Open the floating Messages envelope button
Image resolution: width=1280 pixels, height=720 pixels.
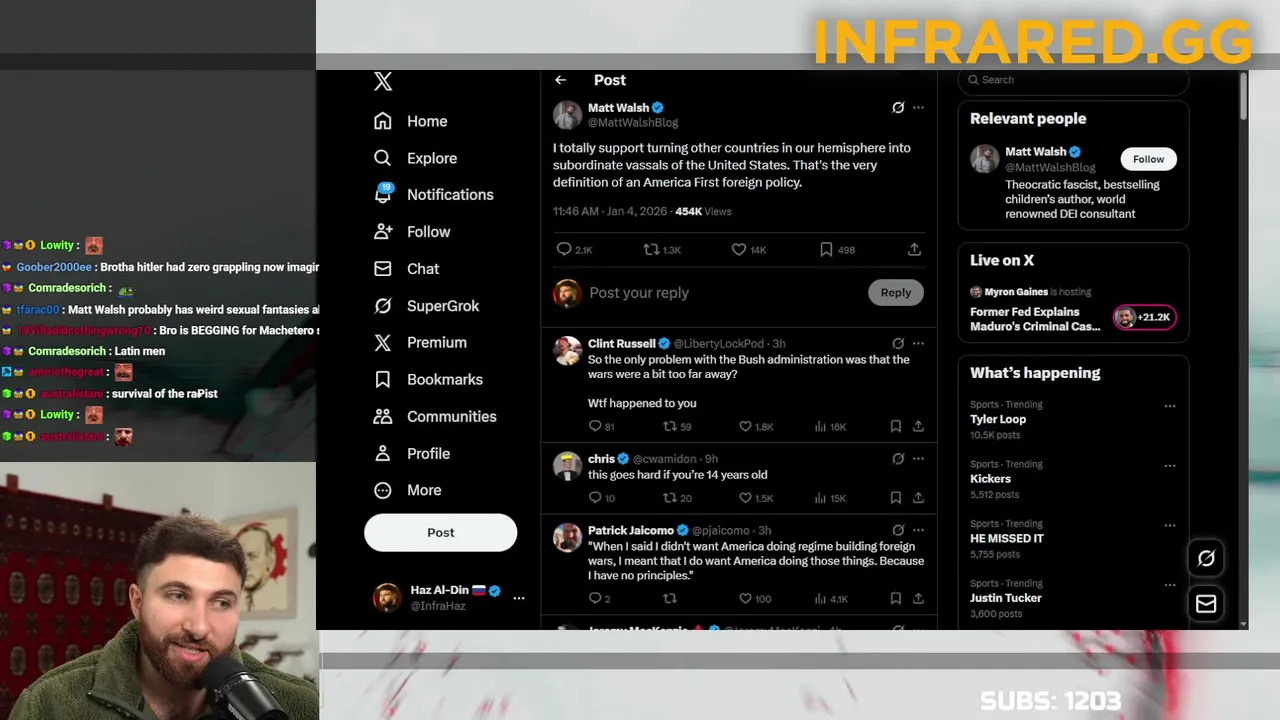pos(1206,604)
